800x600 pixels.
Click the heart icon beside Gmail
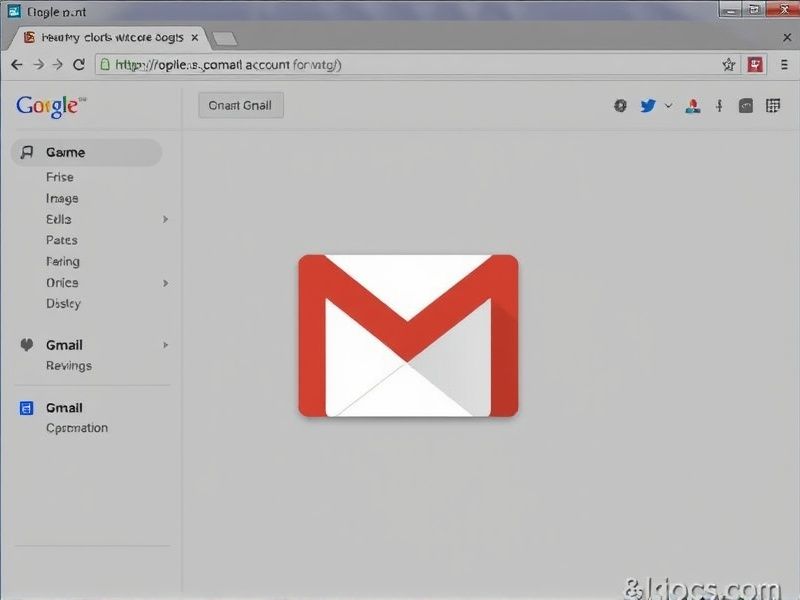click(x=27, y=345)
